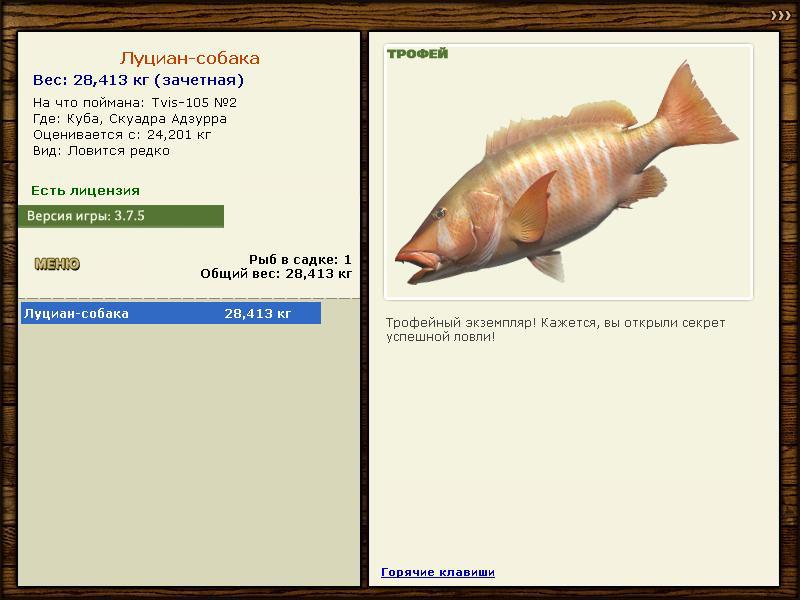Open the МЕНЮ button

coord(57,264)
